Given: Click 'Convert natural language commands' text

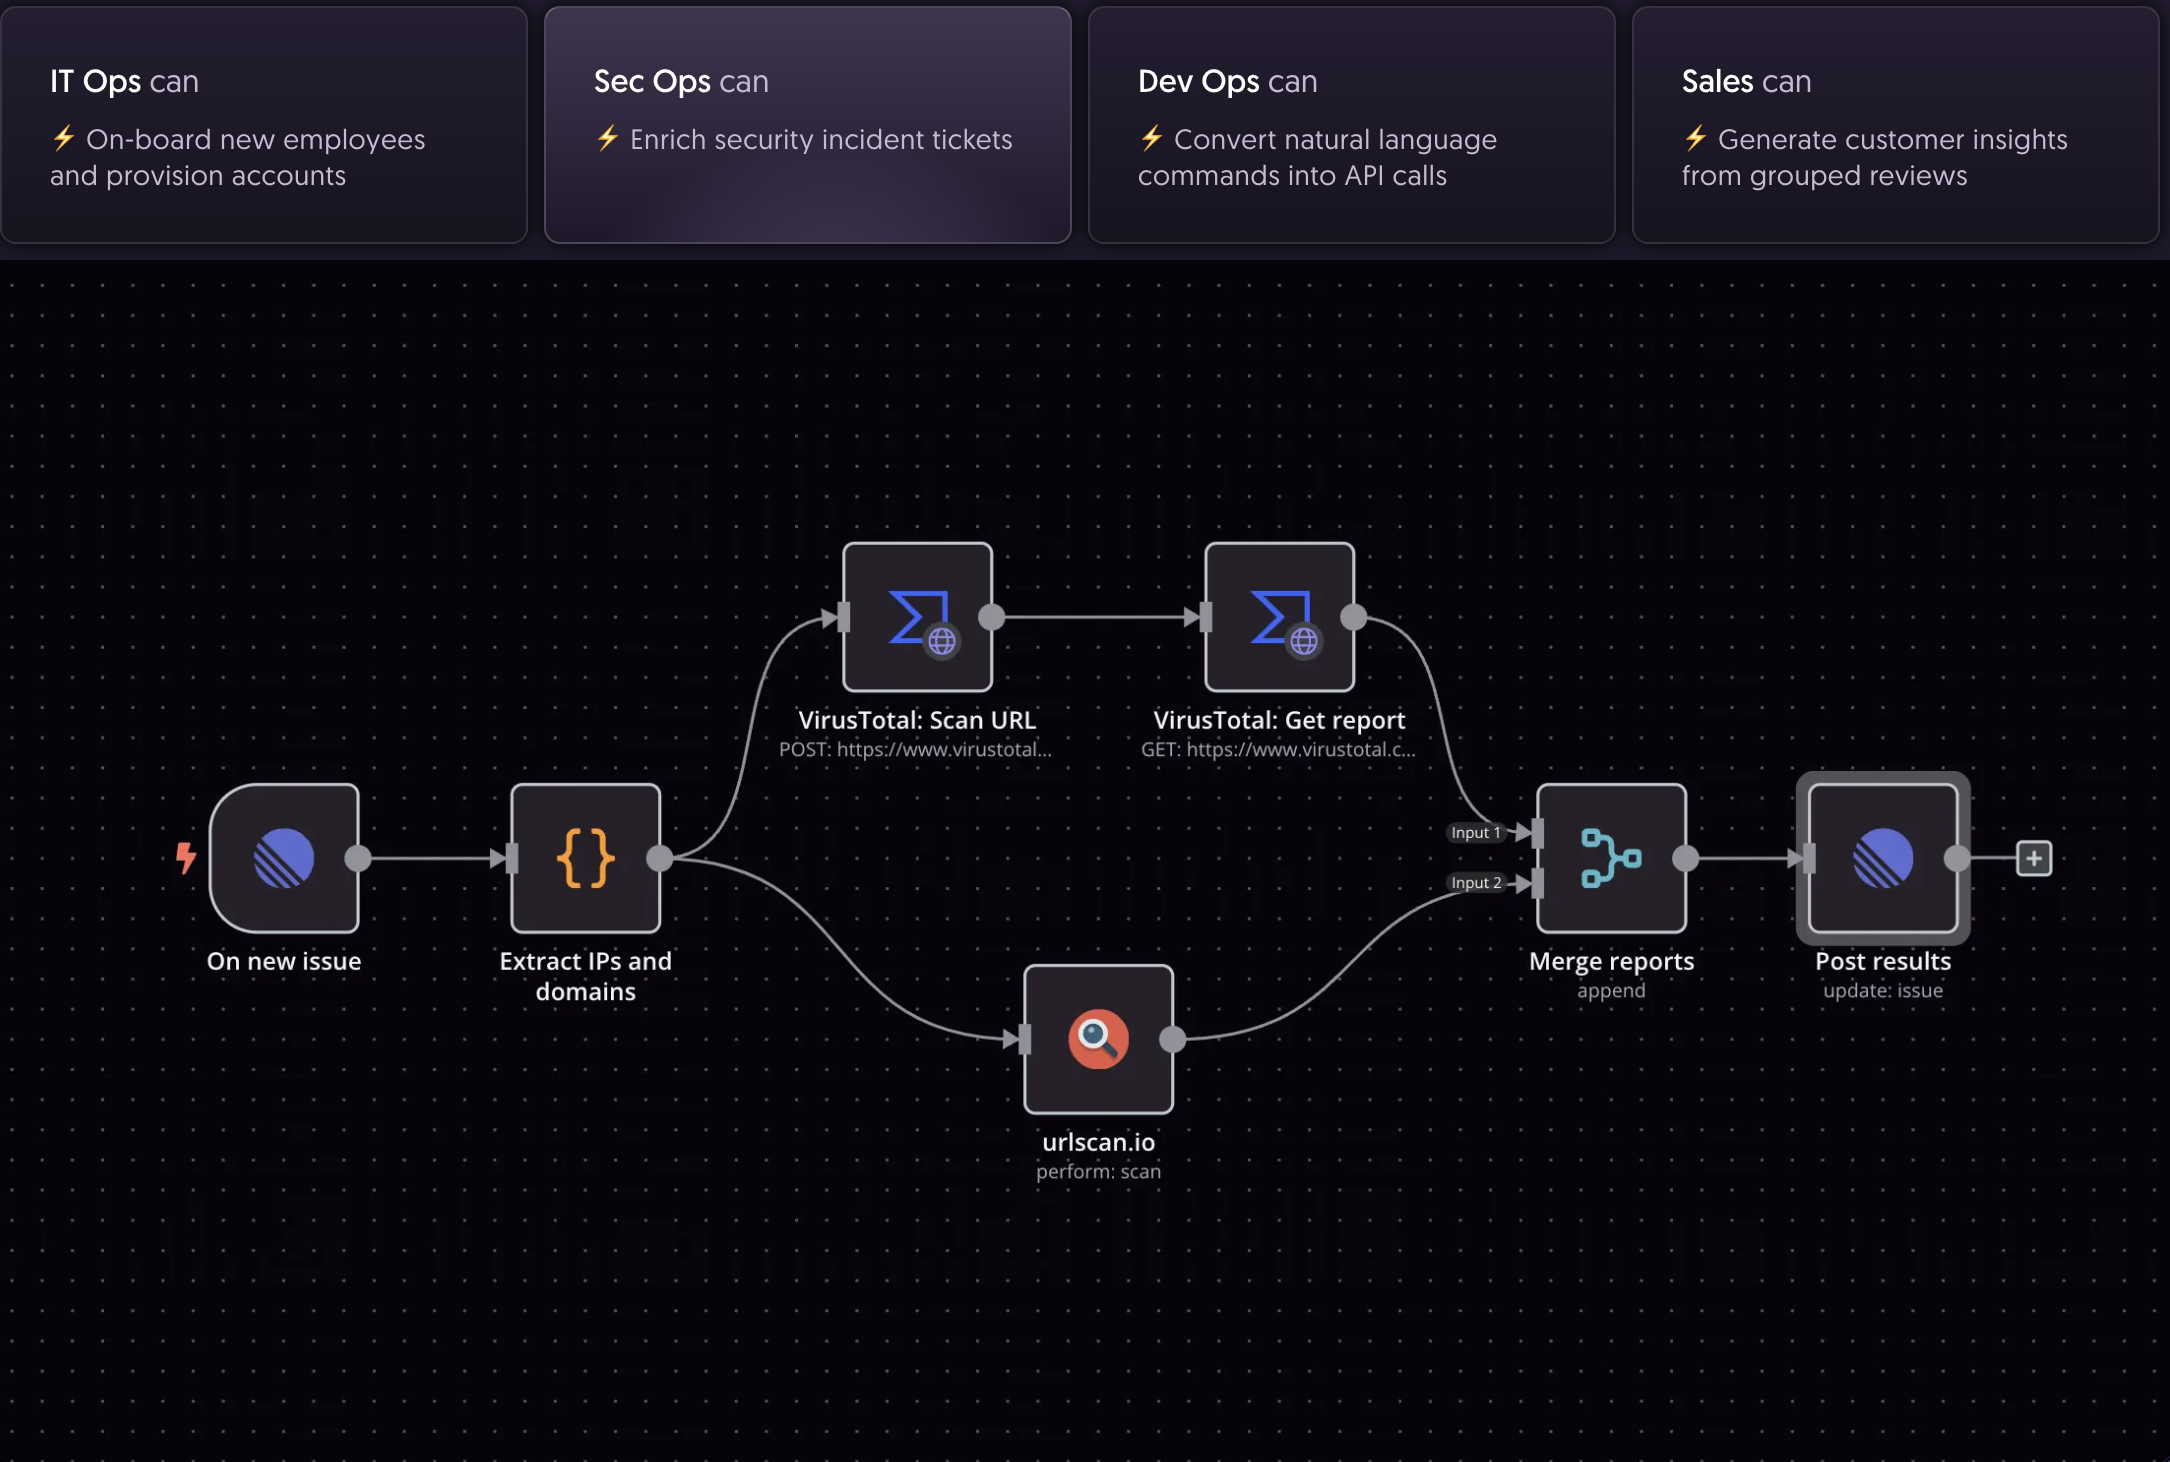Looking at the screenshot, I should tap(1318, 157).
